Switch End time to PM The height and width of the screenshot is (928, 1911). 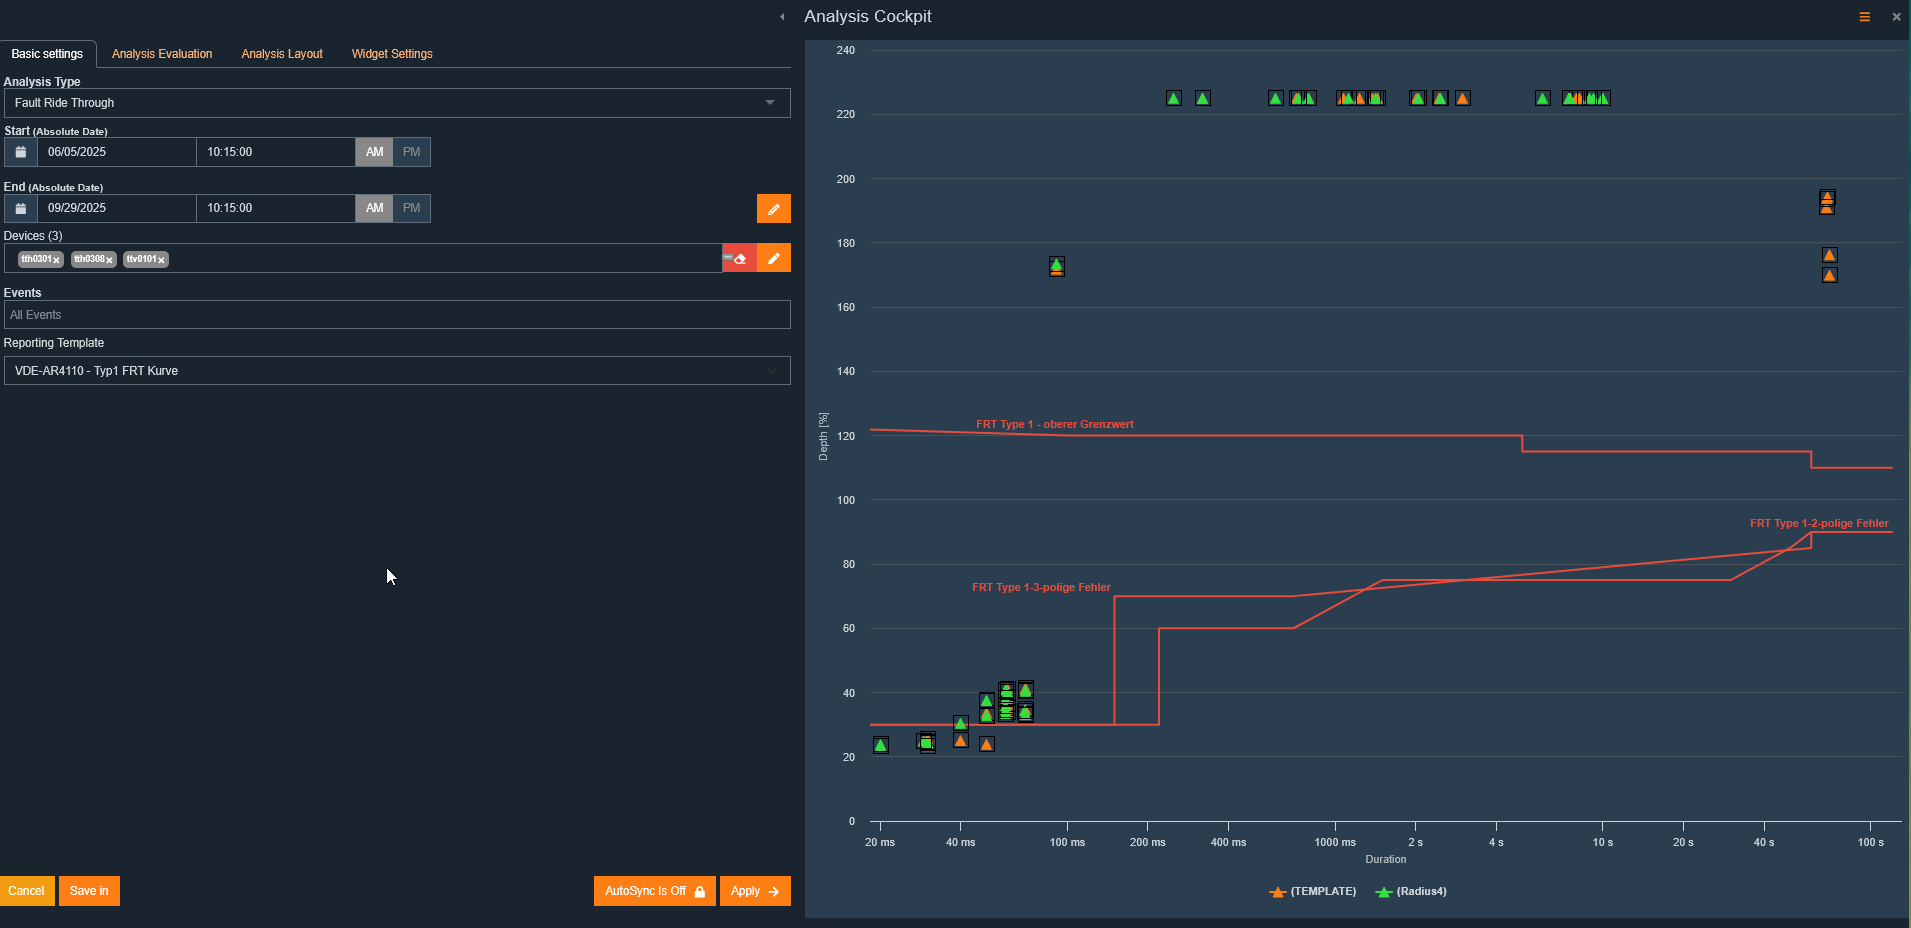[x=410, y=207]
